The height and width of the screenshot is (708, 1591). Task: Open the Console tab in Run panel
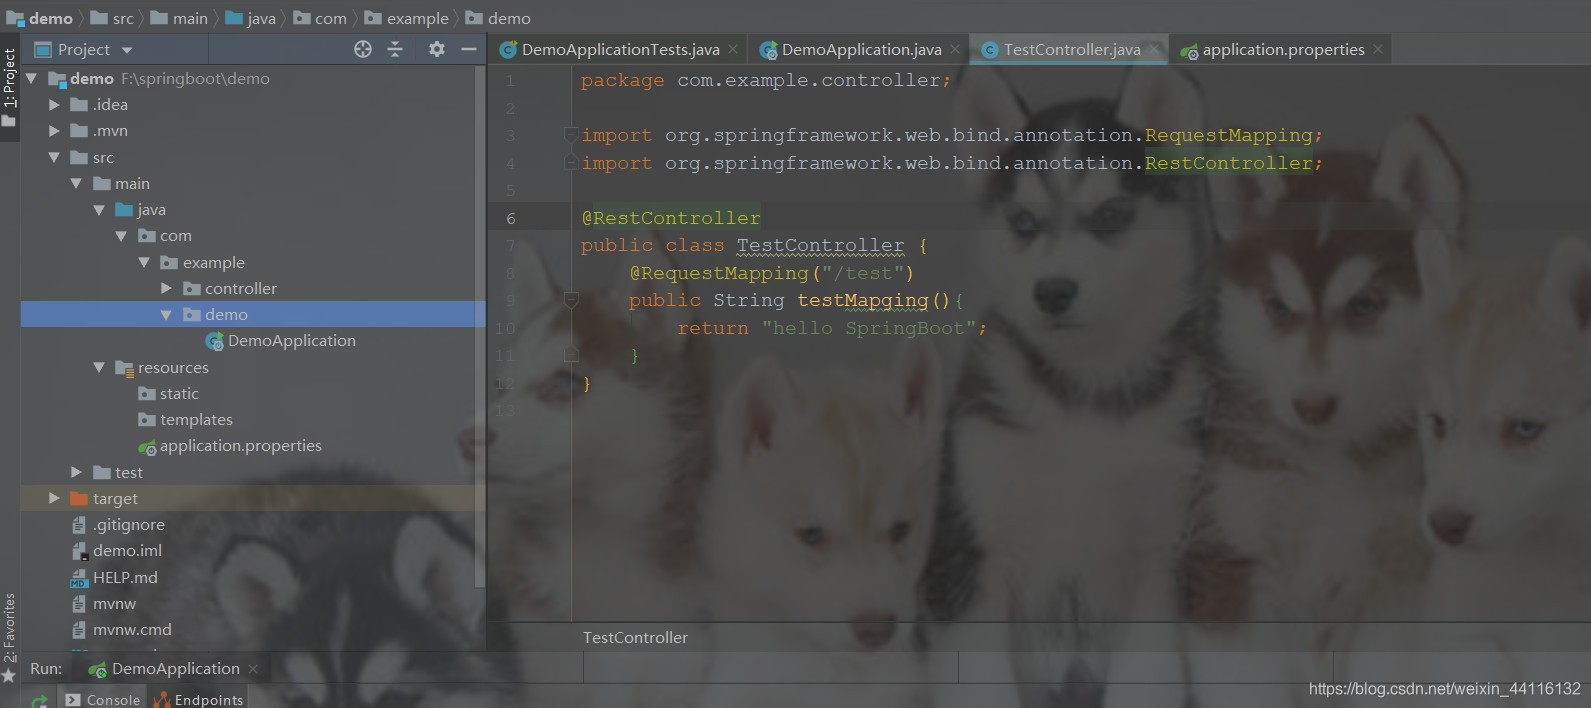(x=103, y=699)
